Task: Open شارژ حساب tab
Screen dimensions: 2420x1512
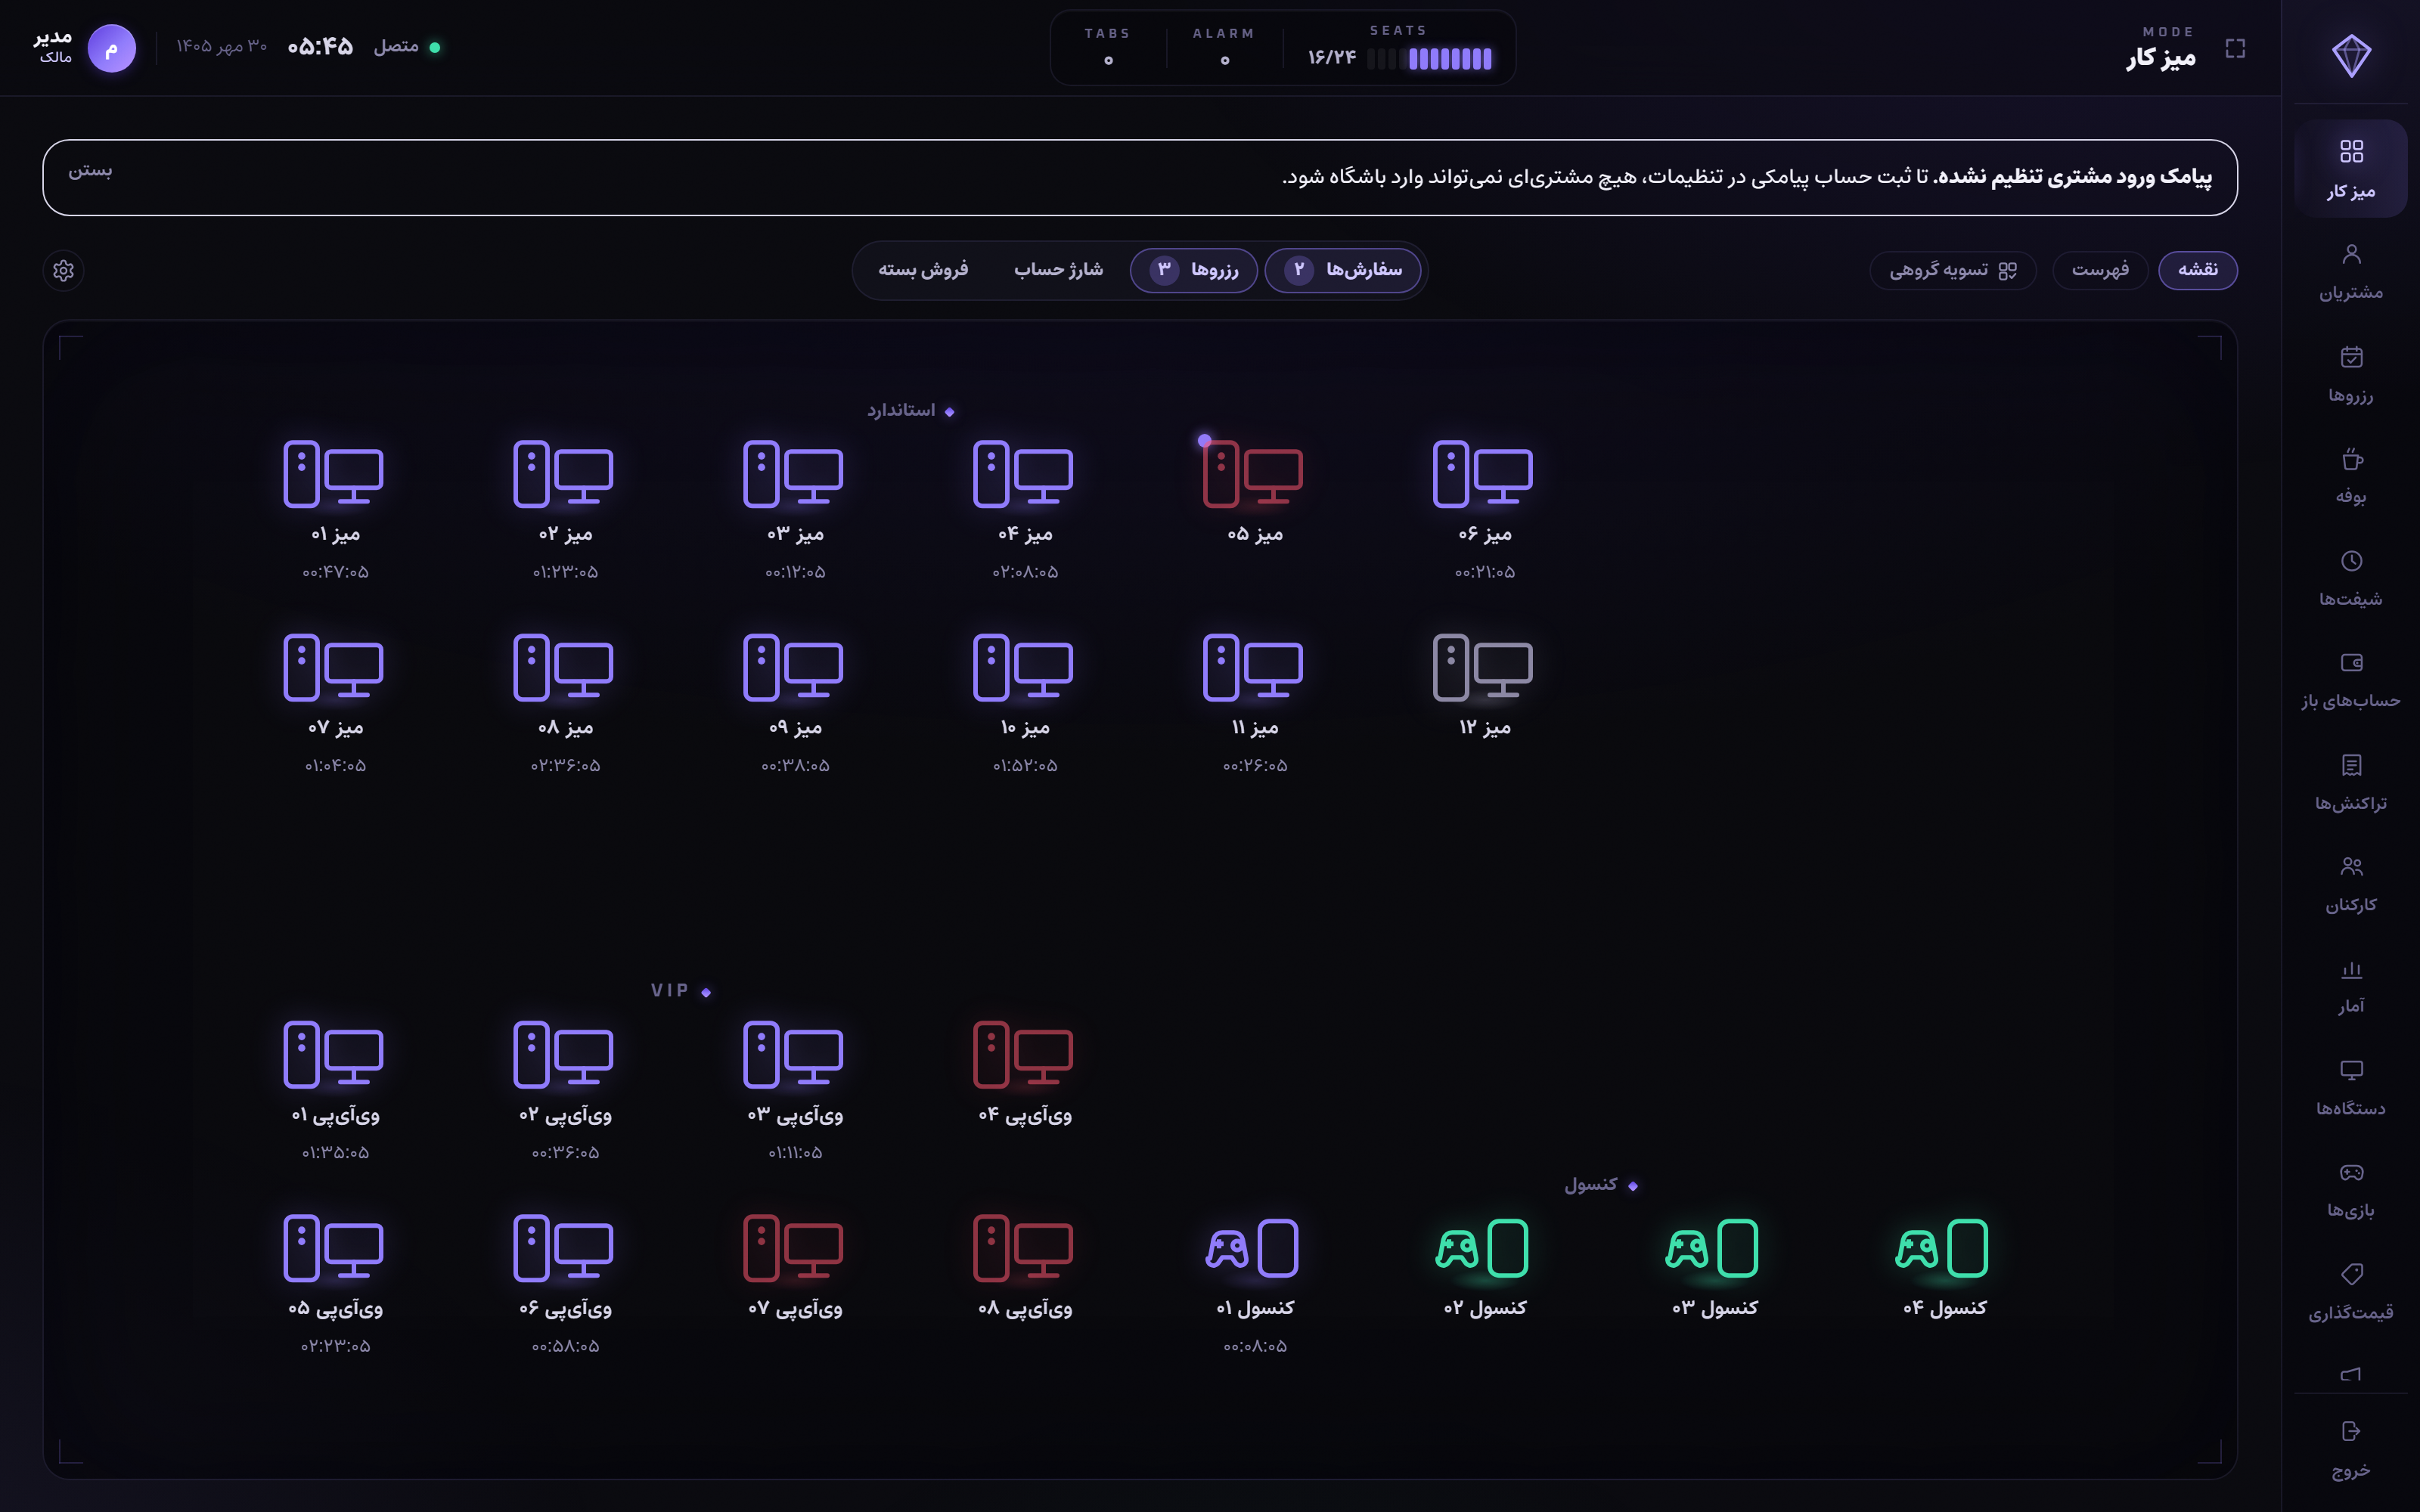Action: (1058, 270)
